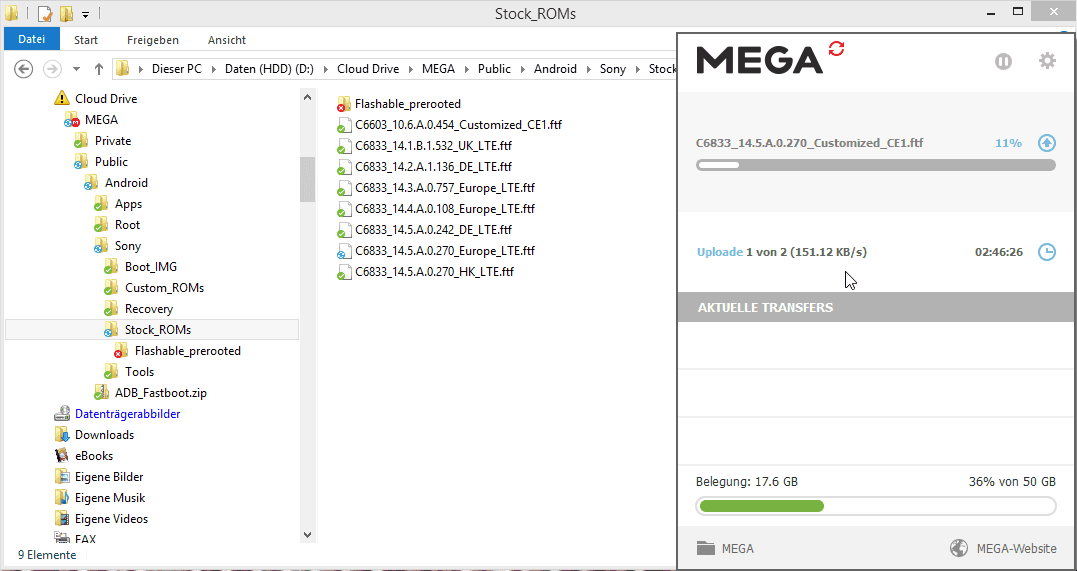Select Eigene Bilder in navigation tree
Image resolution: width=1077 pixels, height=571 pixels.
coord(109,476)
